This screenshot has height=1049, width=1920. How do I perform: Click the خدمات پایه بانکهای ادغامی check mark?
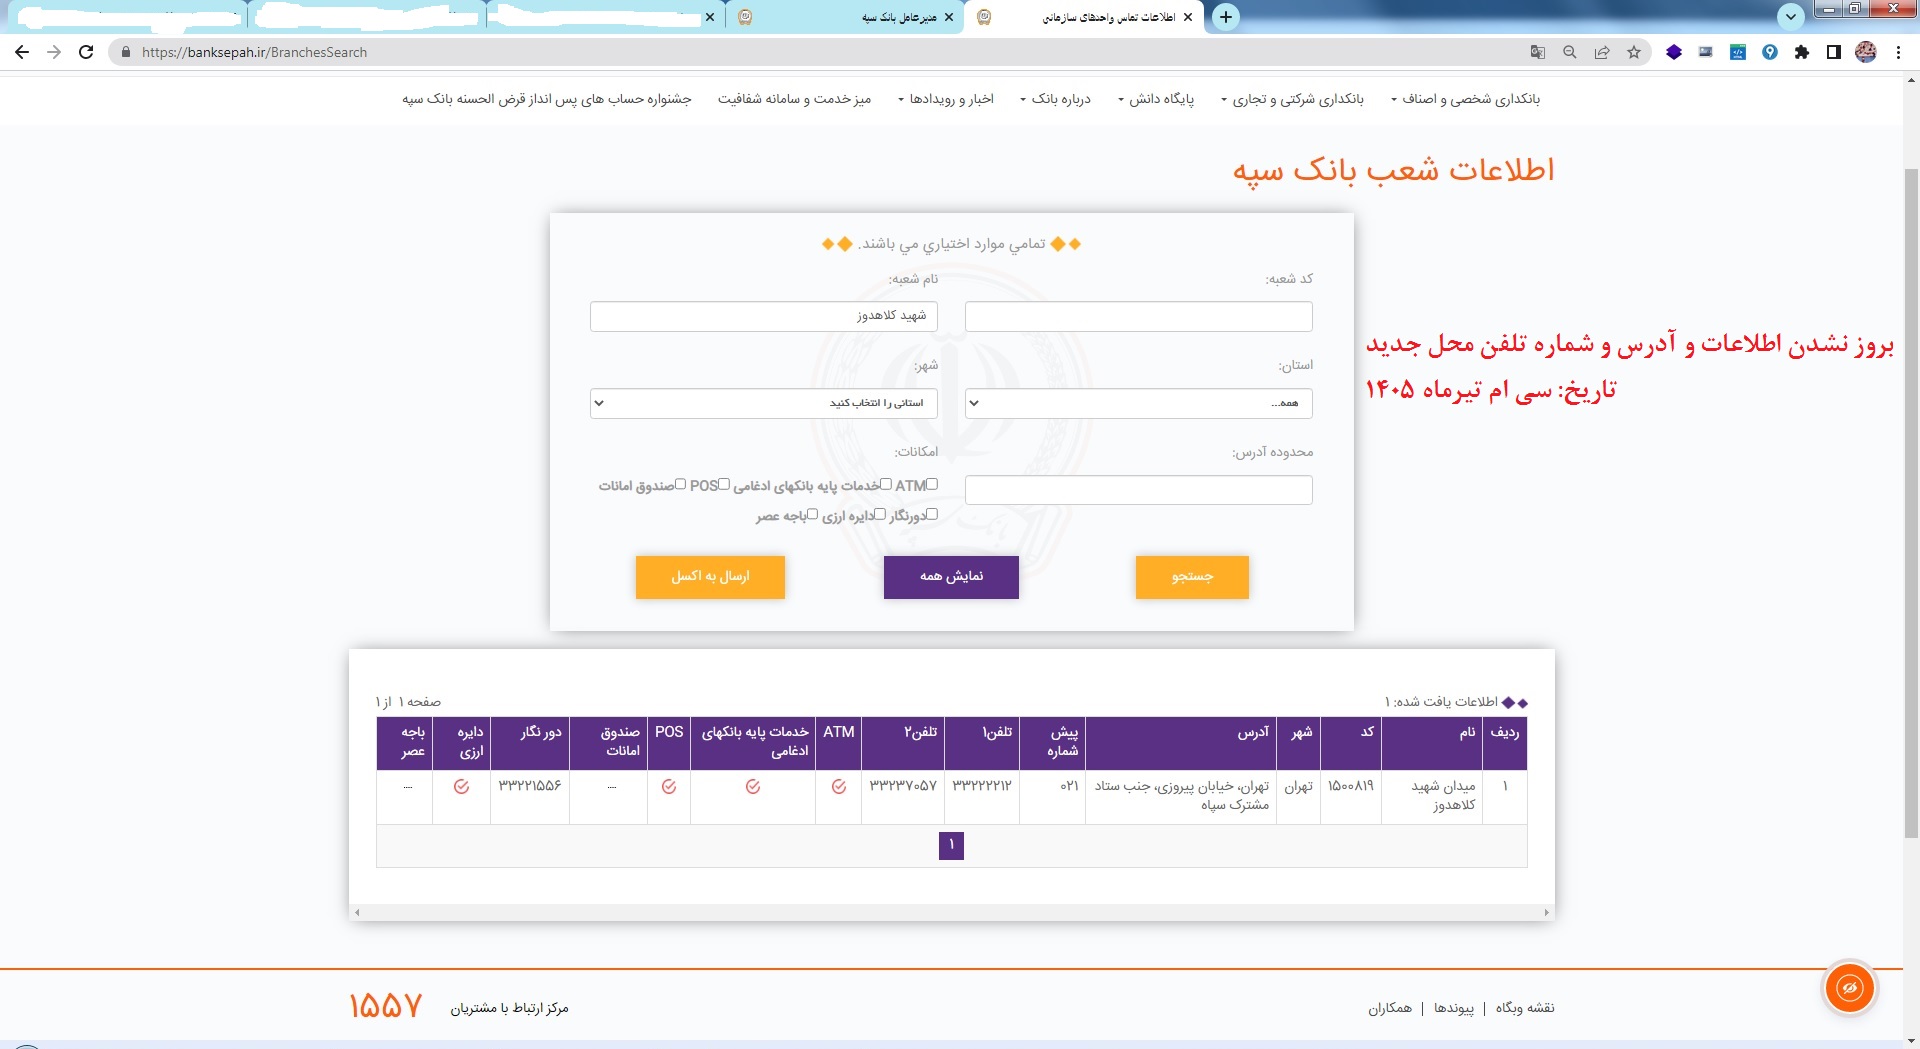753,787
